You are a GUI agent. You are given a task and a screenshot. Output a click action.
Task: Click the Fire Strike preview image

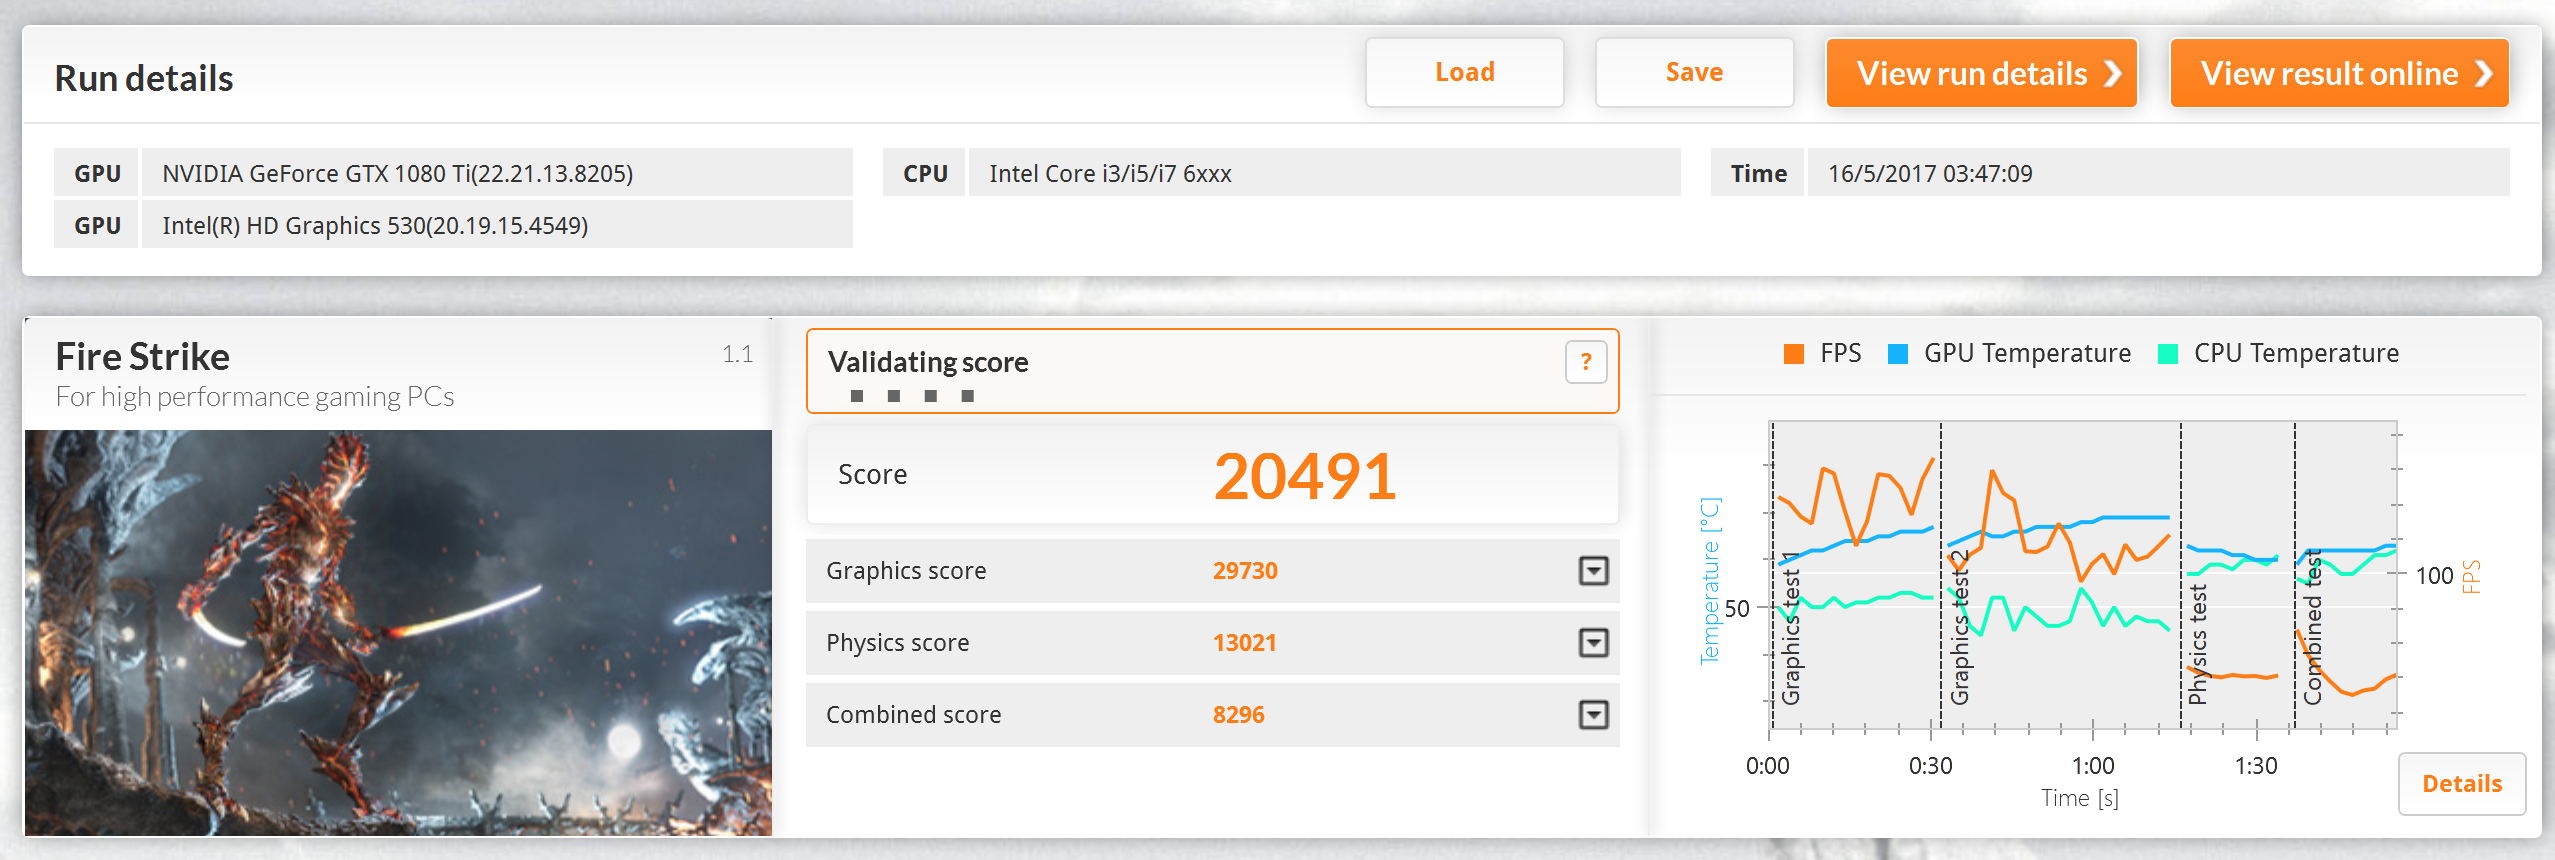pos(398,632)
